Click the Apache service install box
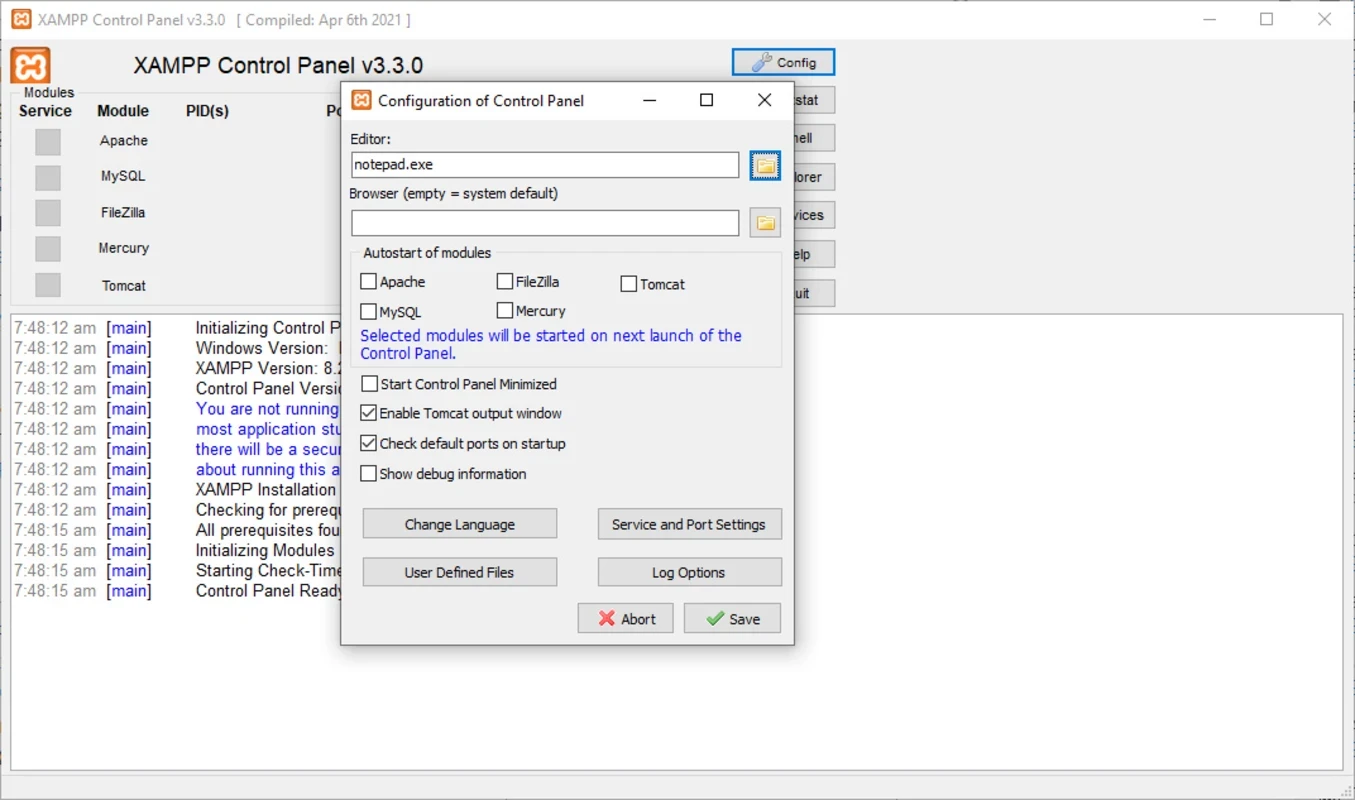 (x=48, y=142)
